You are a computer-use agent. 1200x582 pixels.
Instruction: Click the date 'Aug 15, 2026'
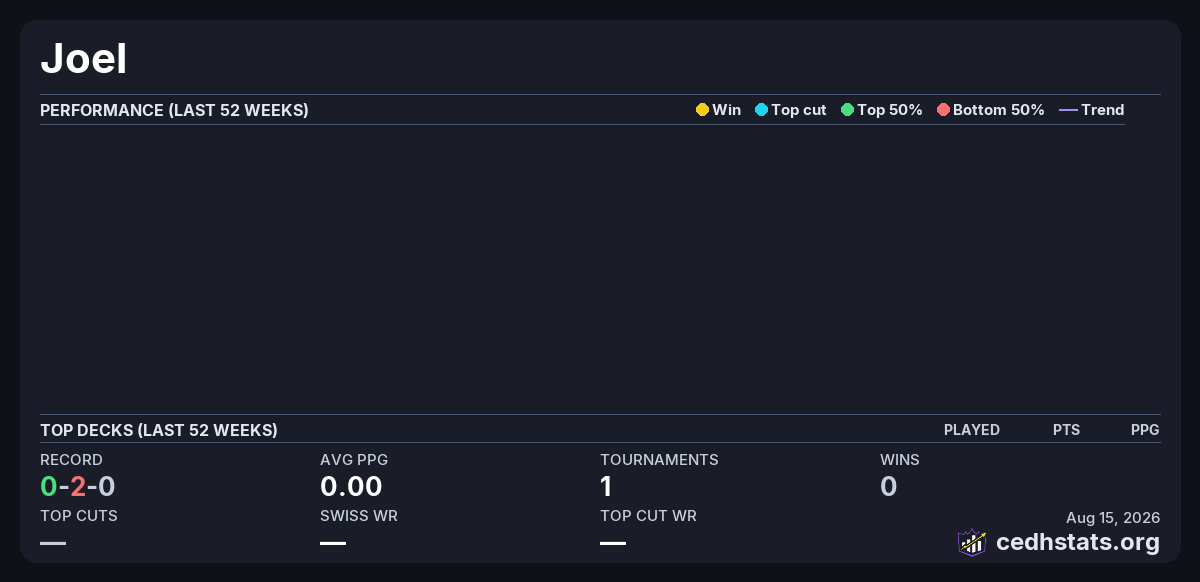[x=1113, y=518]
